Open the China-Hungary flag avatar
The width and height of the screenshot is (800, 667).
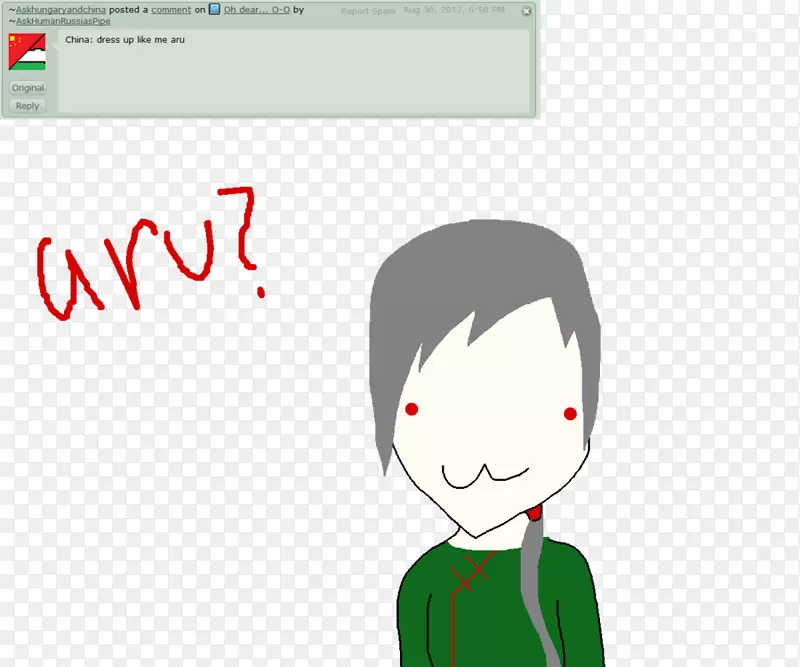point(27,52)
